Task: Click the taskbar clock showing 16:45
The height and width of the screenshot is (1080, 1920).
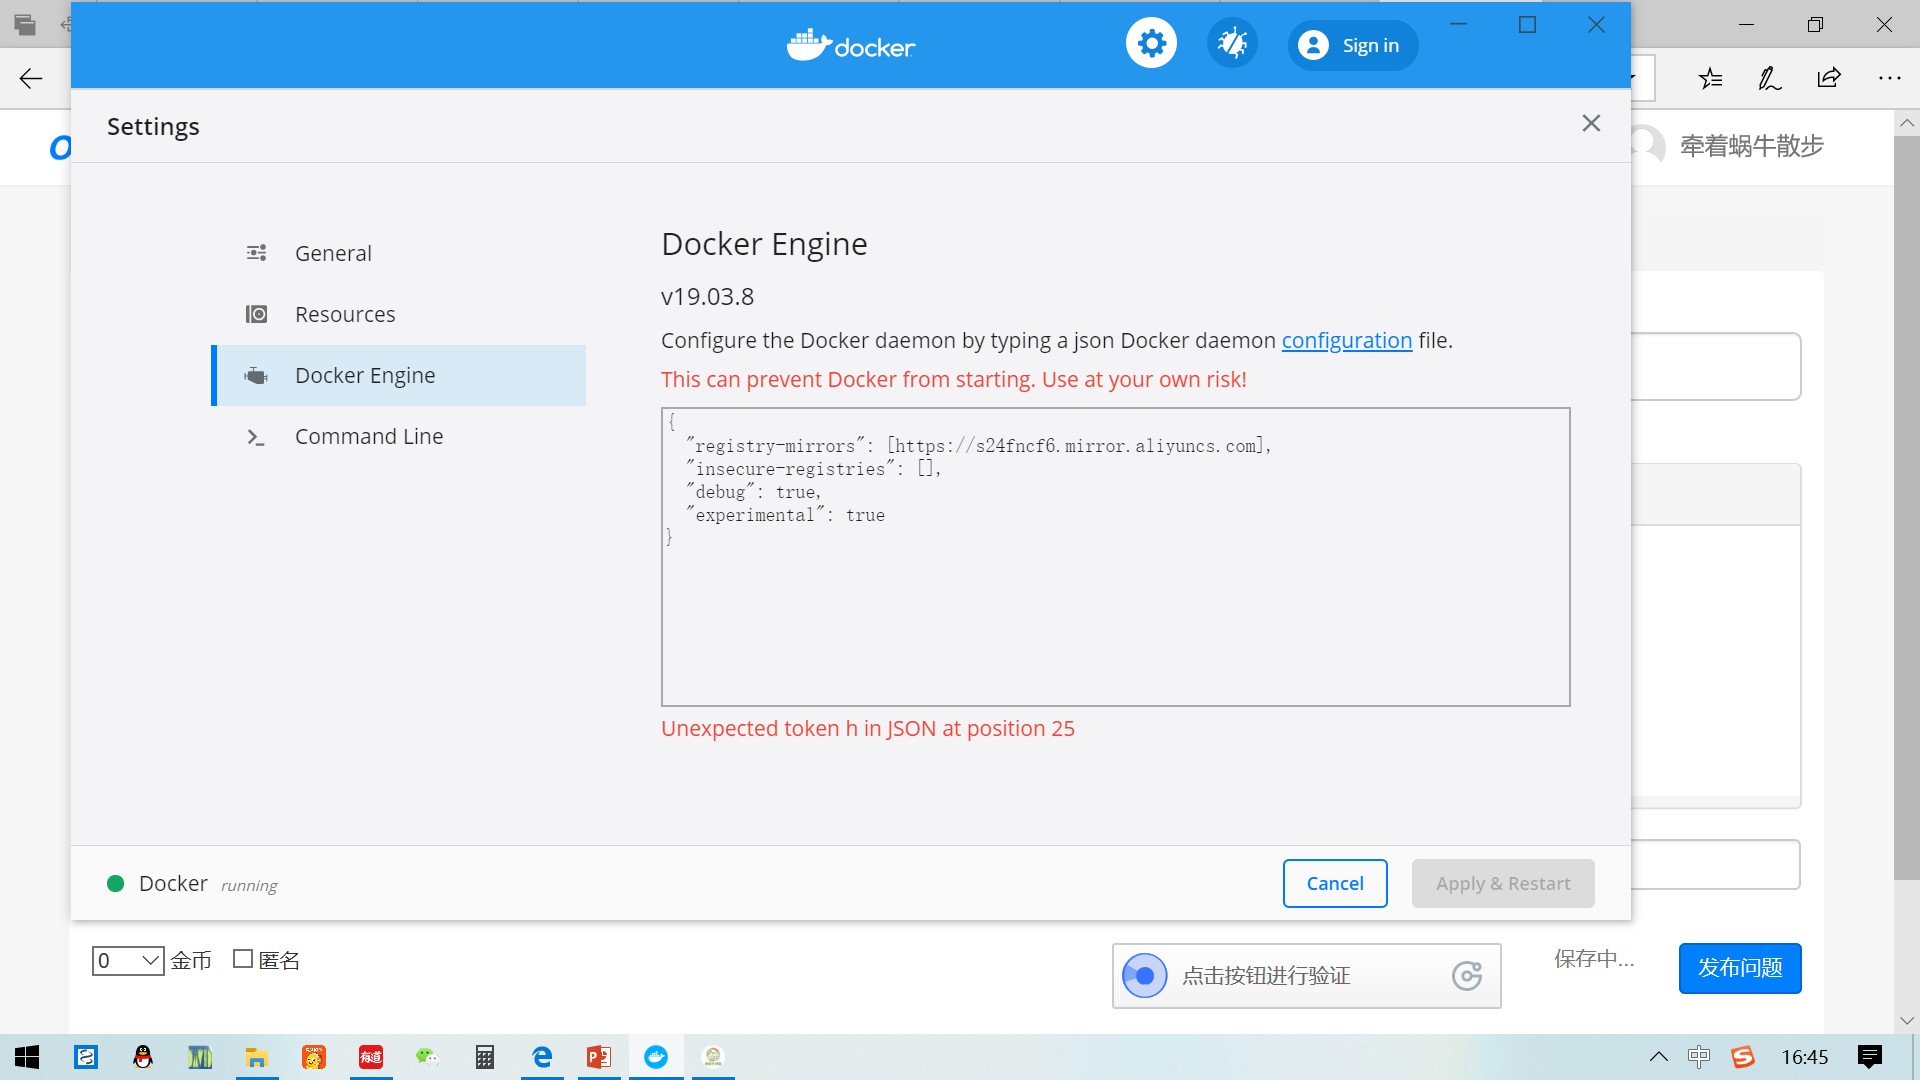Action: [1804, 1057]
